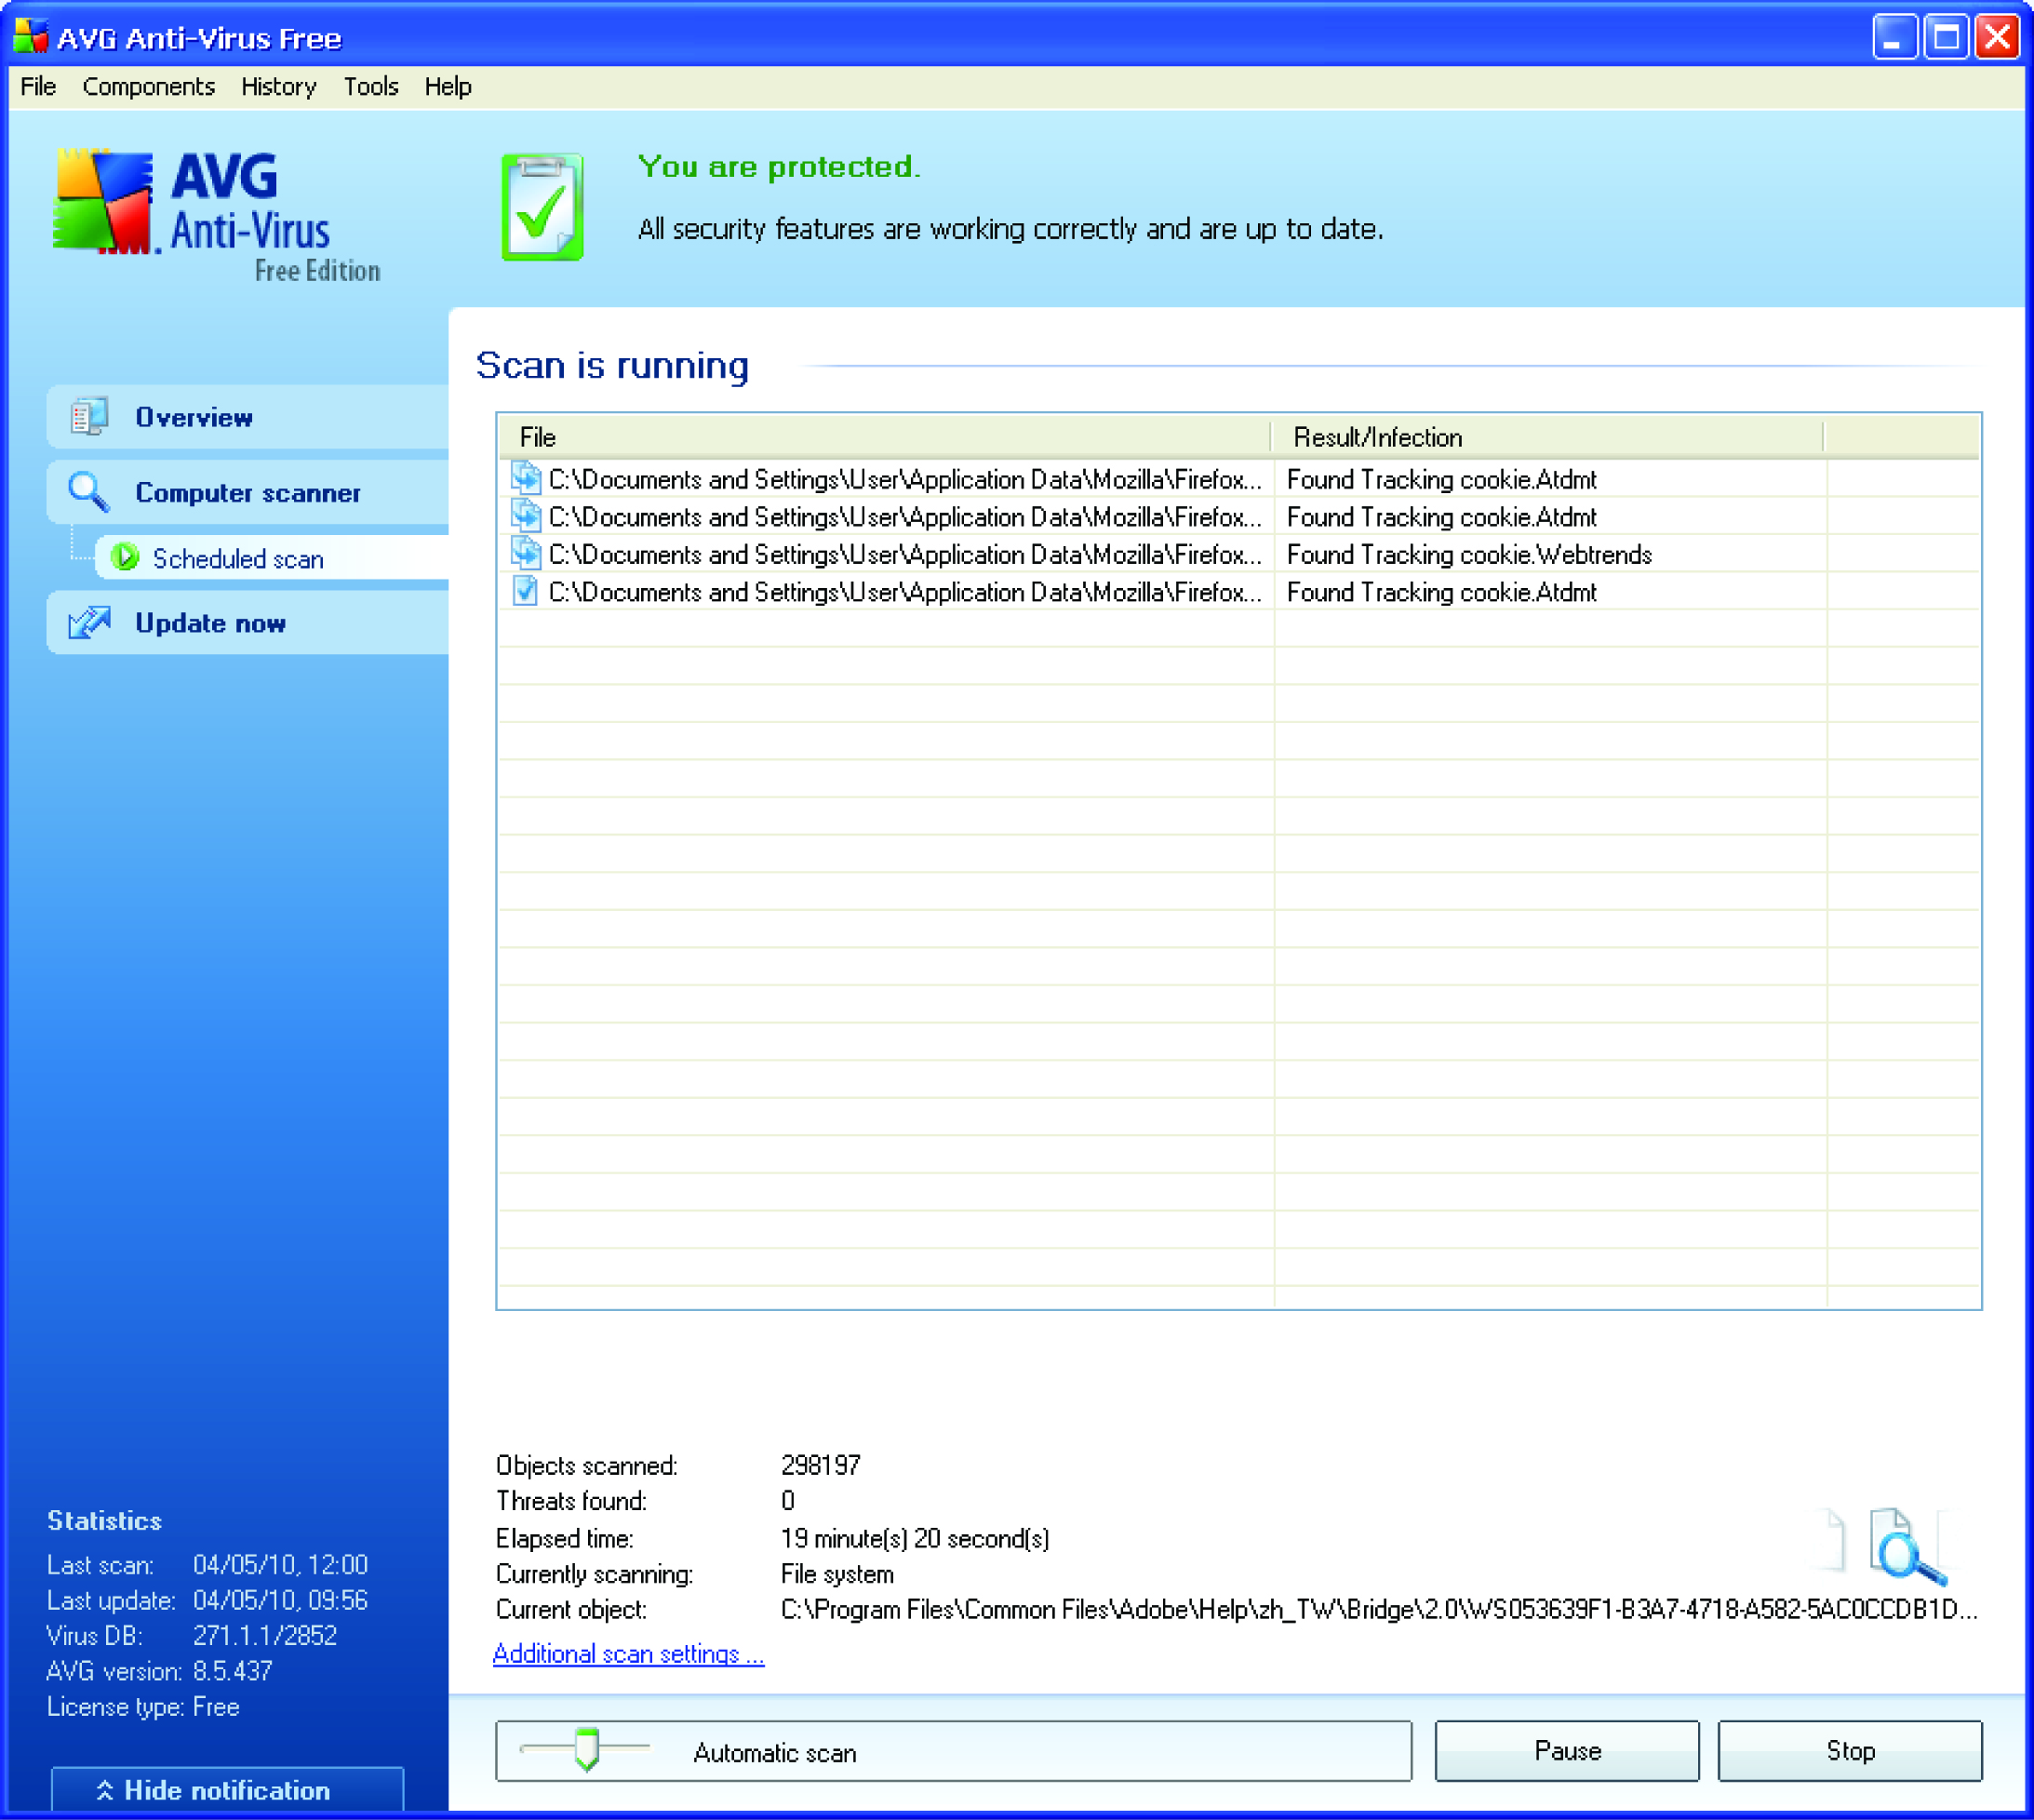Click the green Scheduled scan play icon
This screenshot has width=2034, height=1820.
(x=125, y=557)
